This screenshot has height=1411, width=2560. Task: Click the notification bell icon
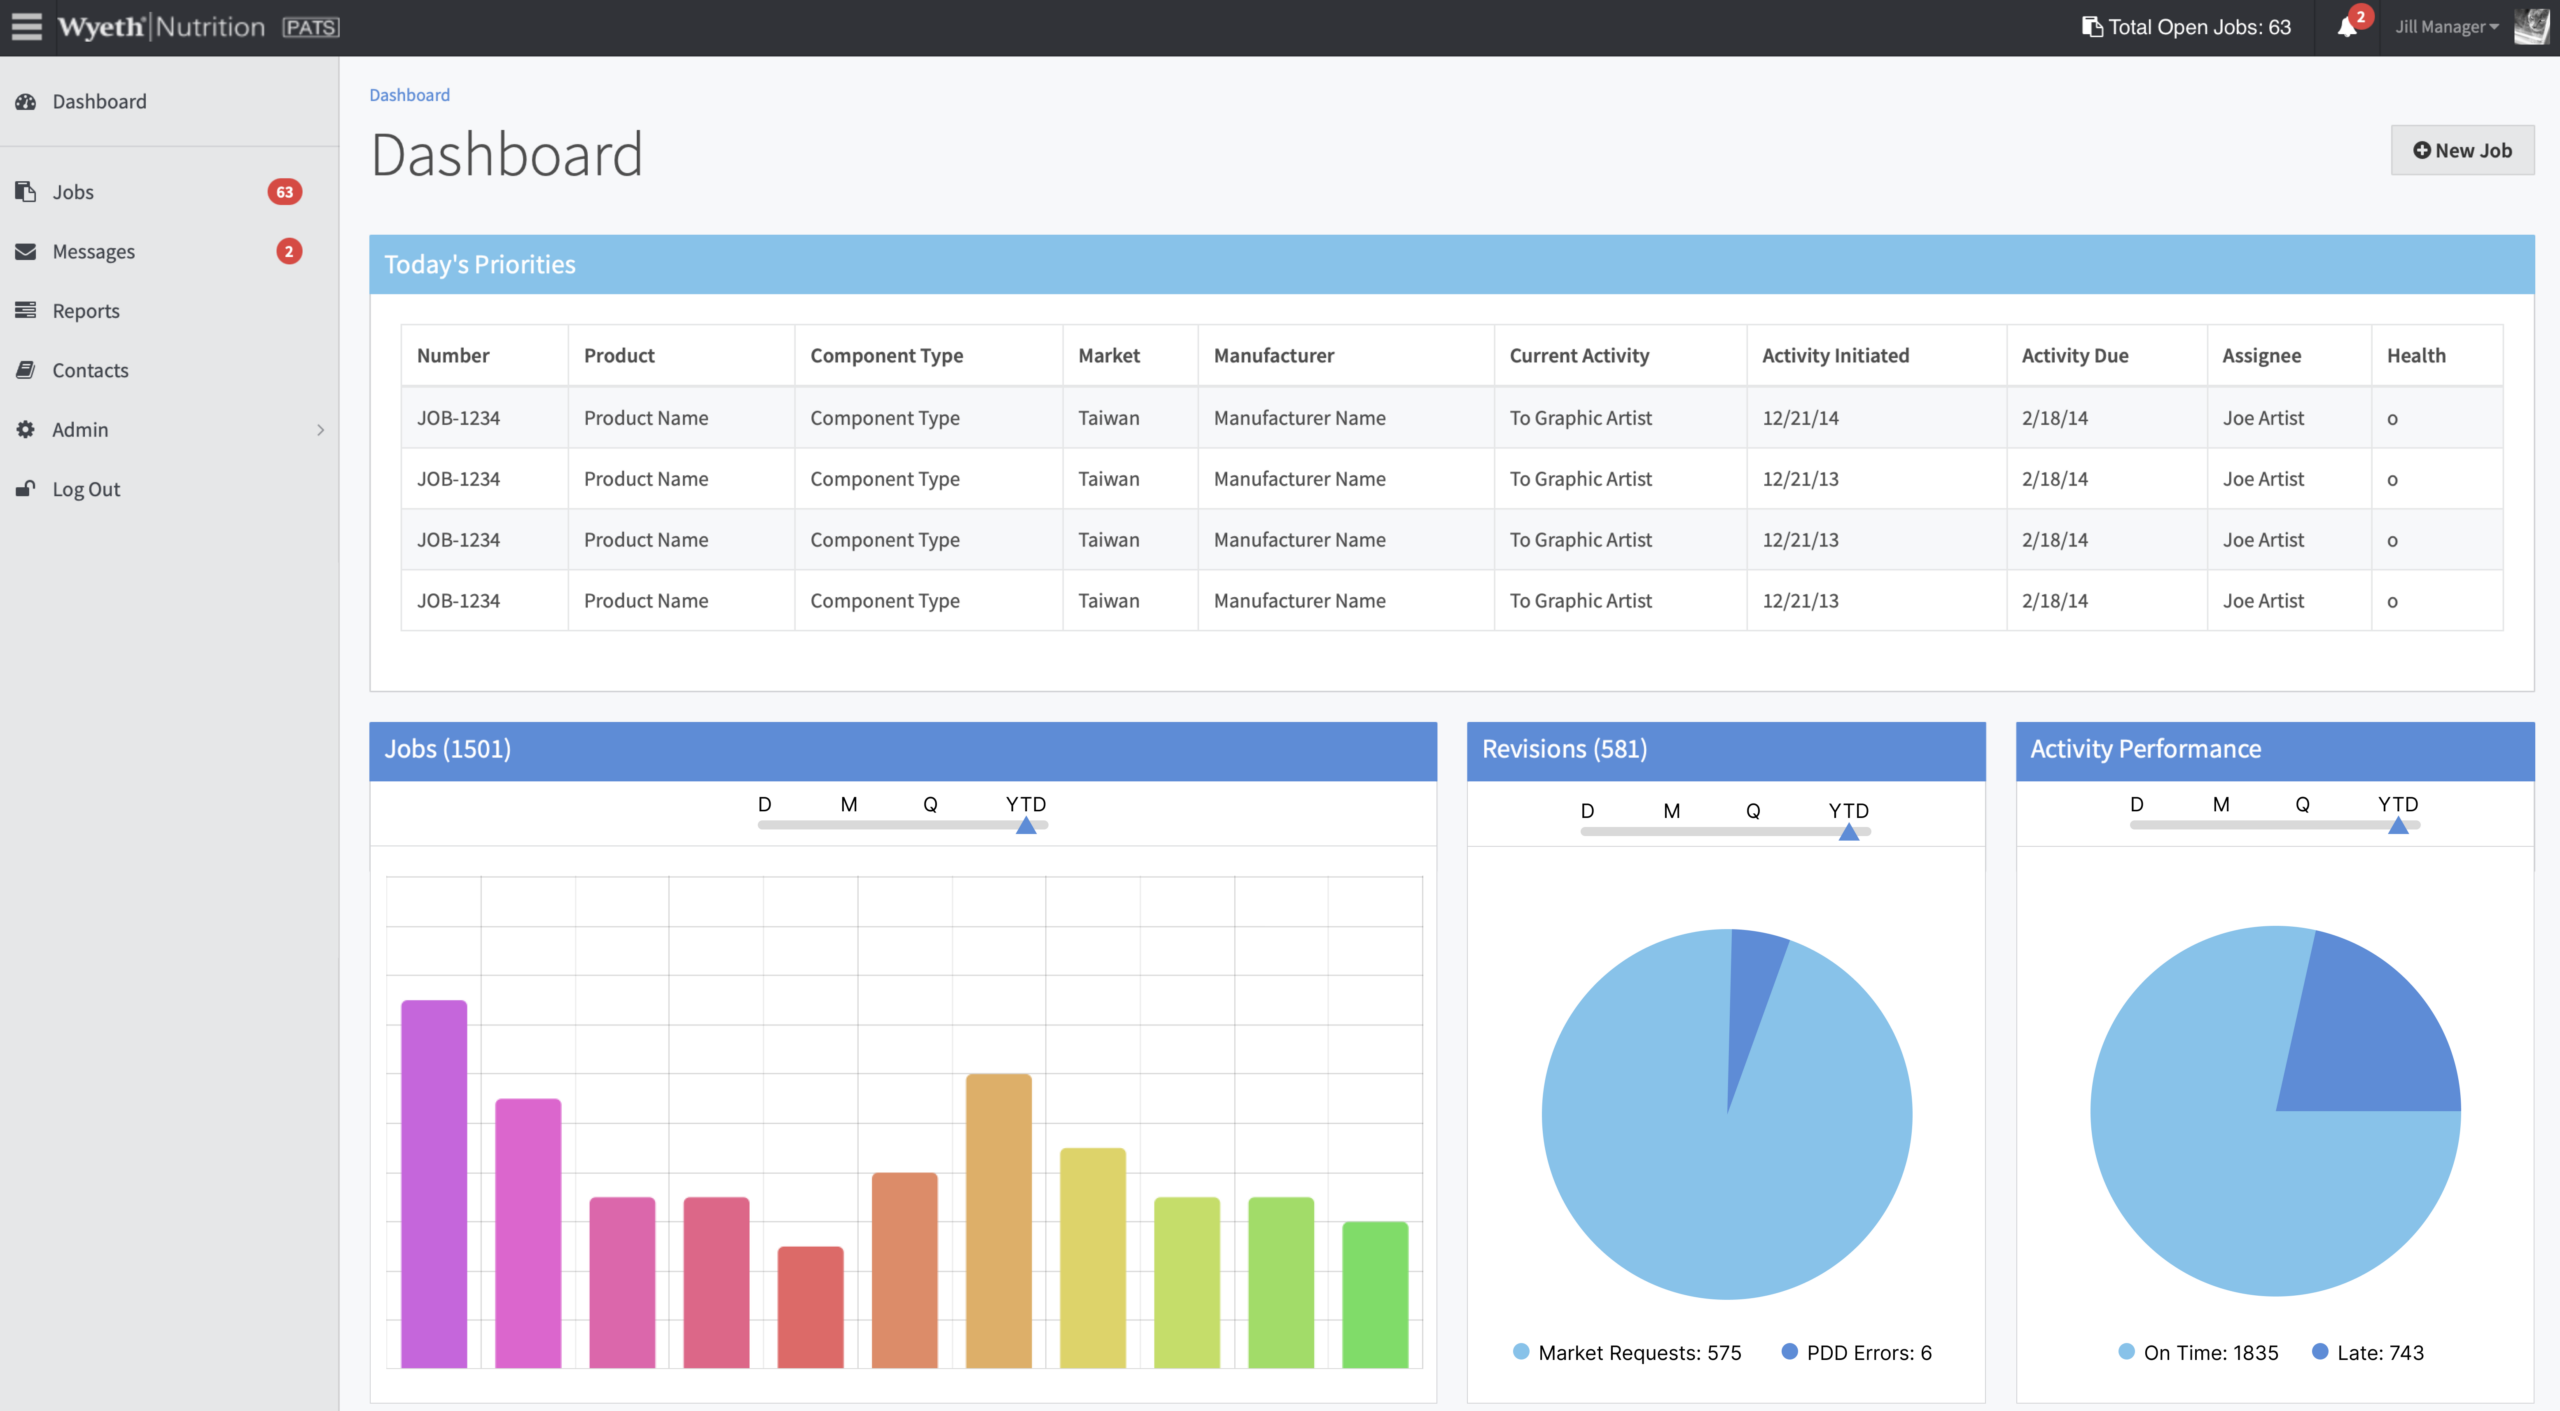point(2347,27)
